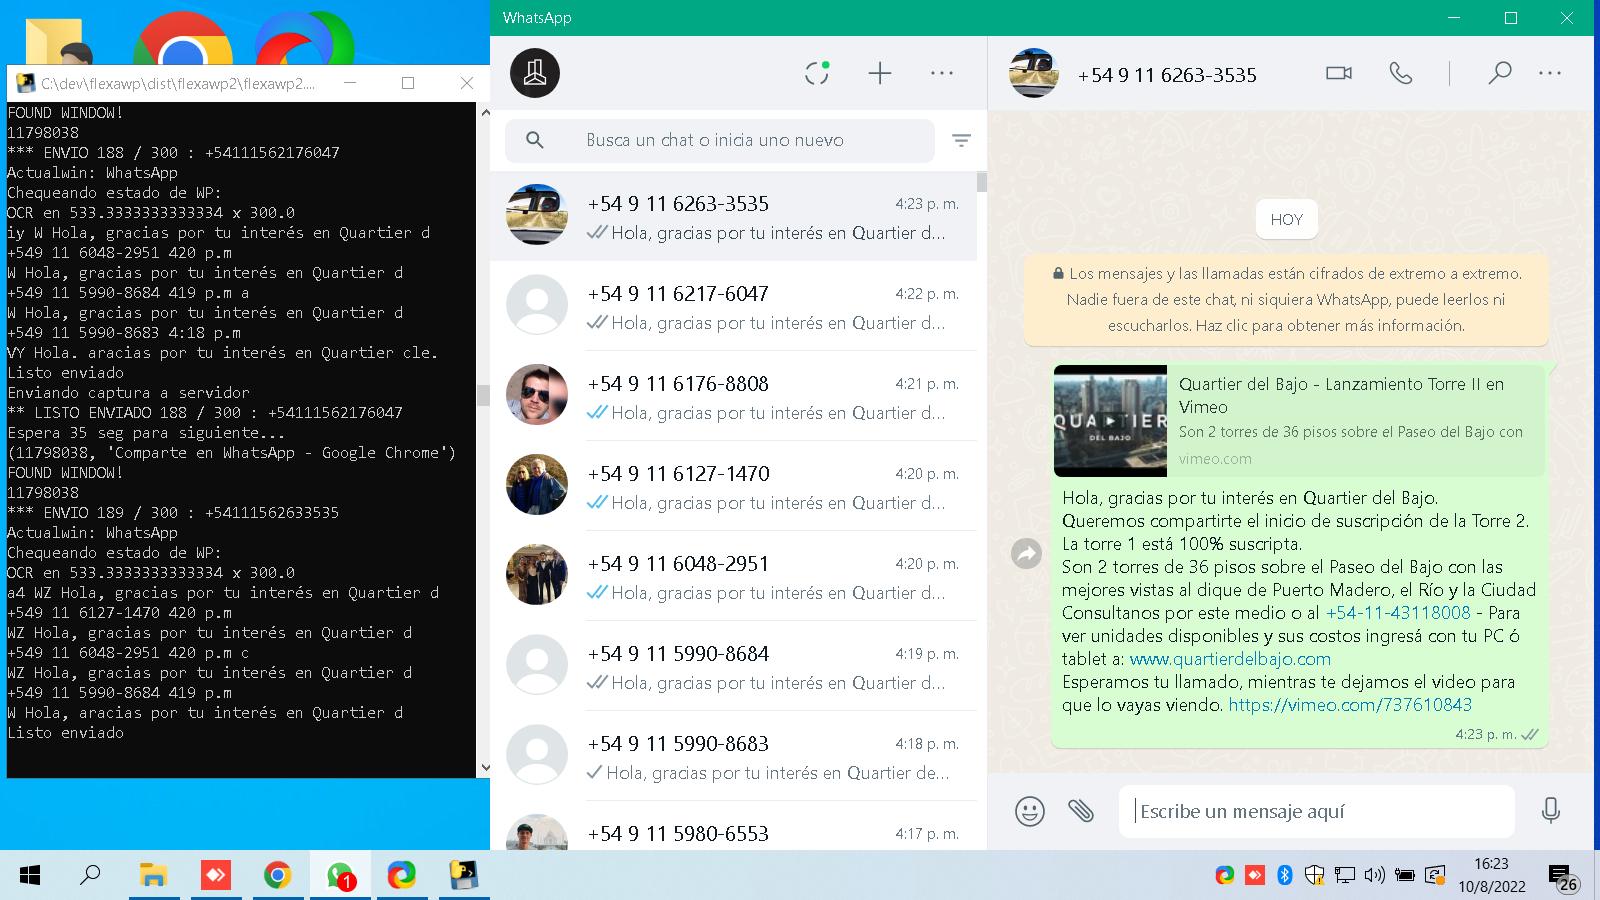Screen dimensions: 1600x900
Task: Record a voice message with microphone
Action: tap(1551, 811)
